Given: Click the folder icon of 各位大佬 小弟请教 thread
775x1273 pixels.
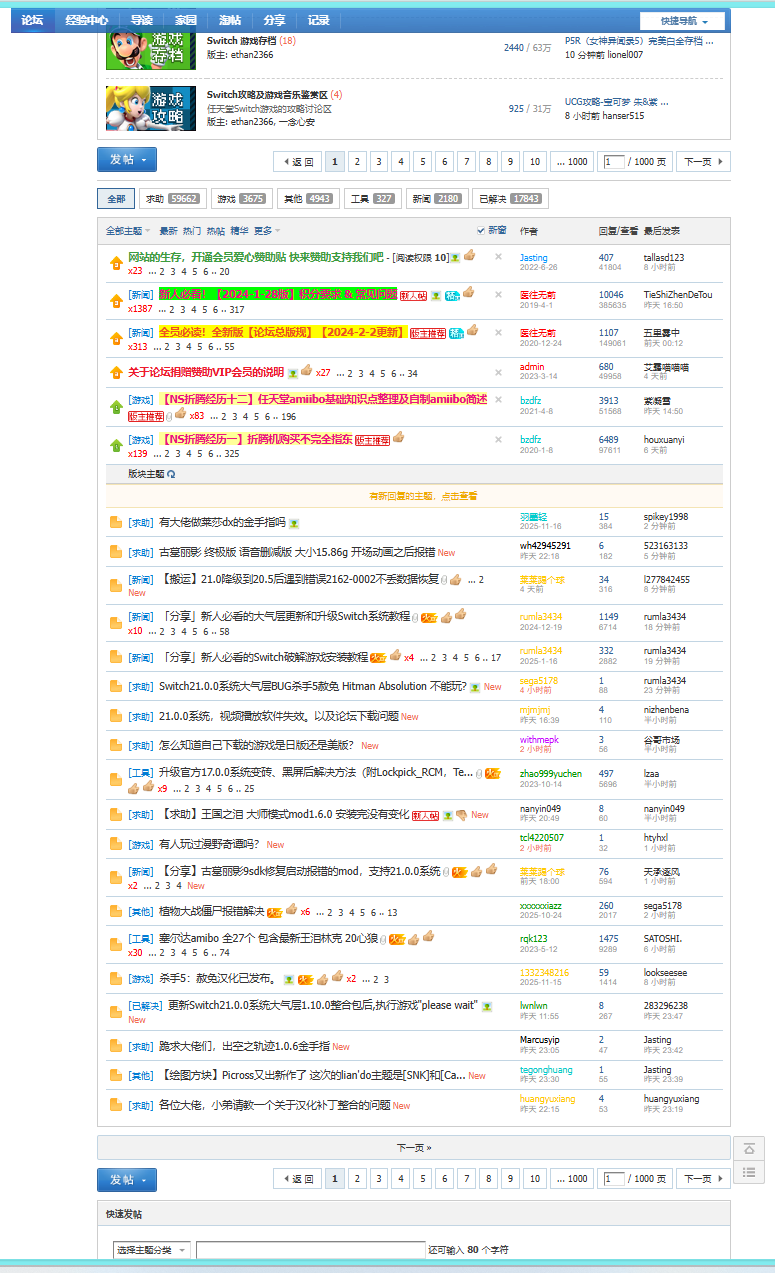Looking at the screenshot, I should click(x=116, y=1105).
